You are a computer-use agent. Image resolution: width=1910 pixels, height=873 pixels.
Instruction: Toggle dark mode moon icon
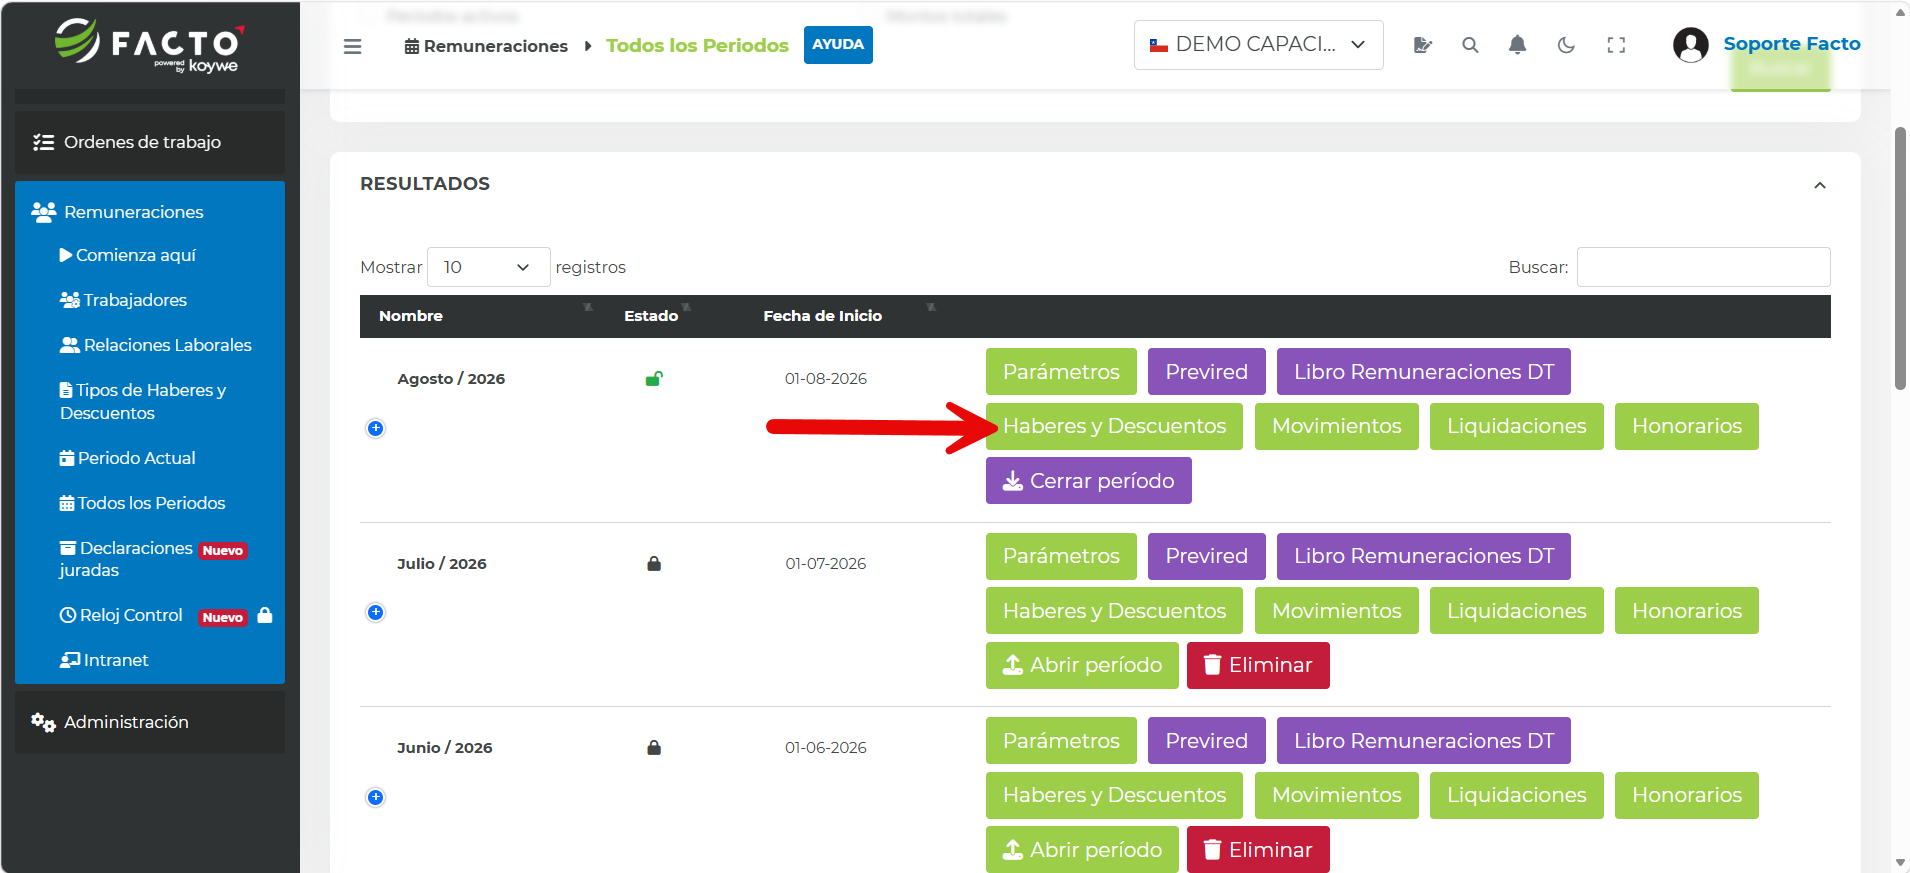click(1566, 45)
